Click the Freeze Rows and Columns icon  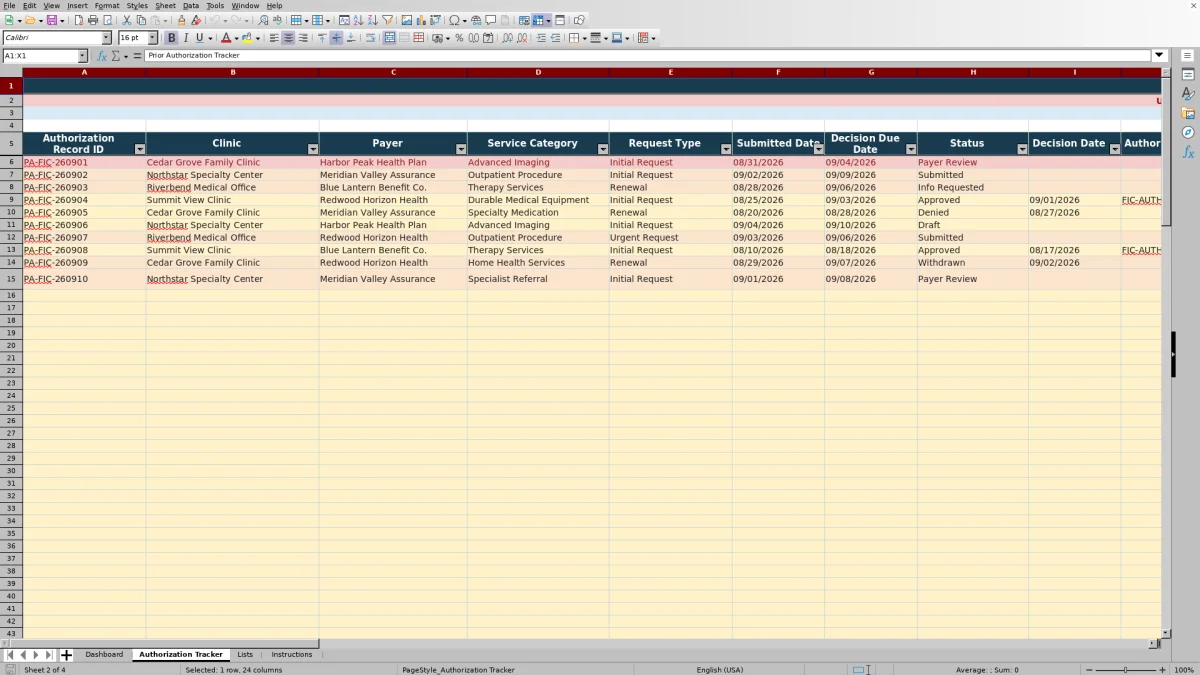[537, 20]
